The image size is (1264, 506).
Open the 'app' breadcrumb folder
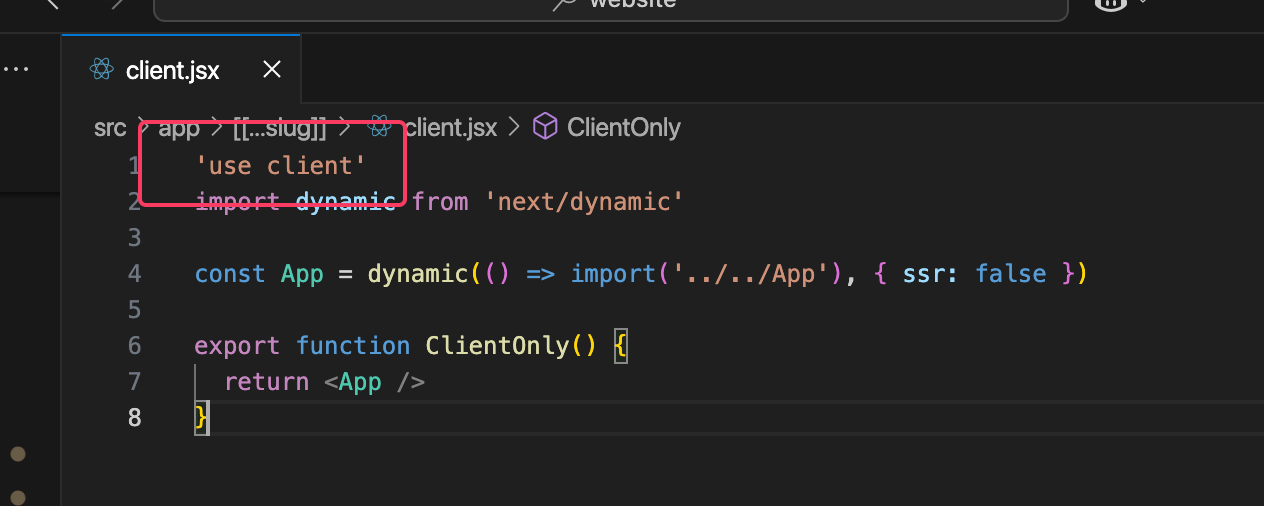(179, 128)
